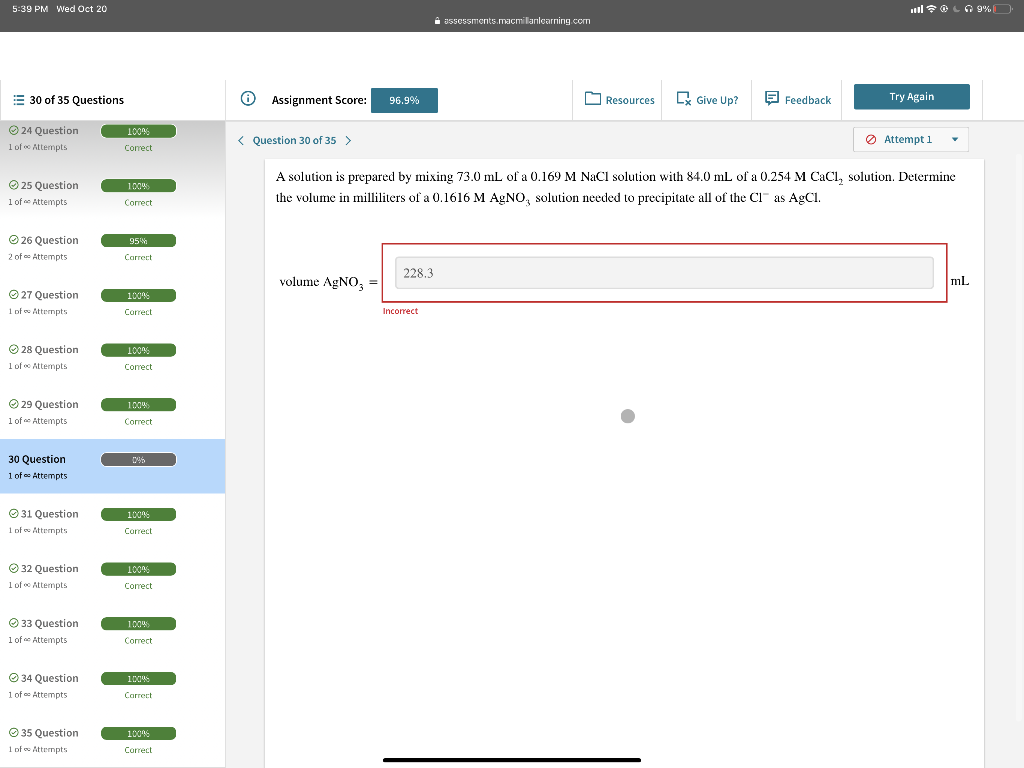Click Question 30 of 35 label
The height and width of the screenshot is (768, 1024).
295,140
